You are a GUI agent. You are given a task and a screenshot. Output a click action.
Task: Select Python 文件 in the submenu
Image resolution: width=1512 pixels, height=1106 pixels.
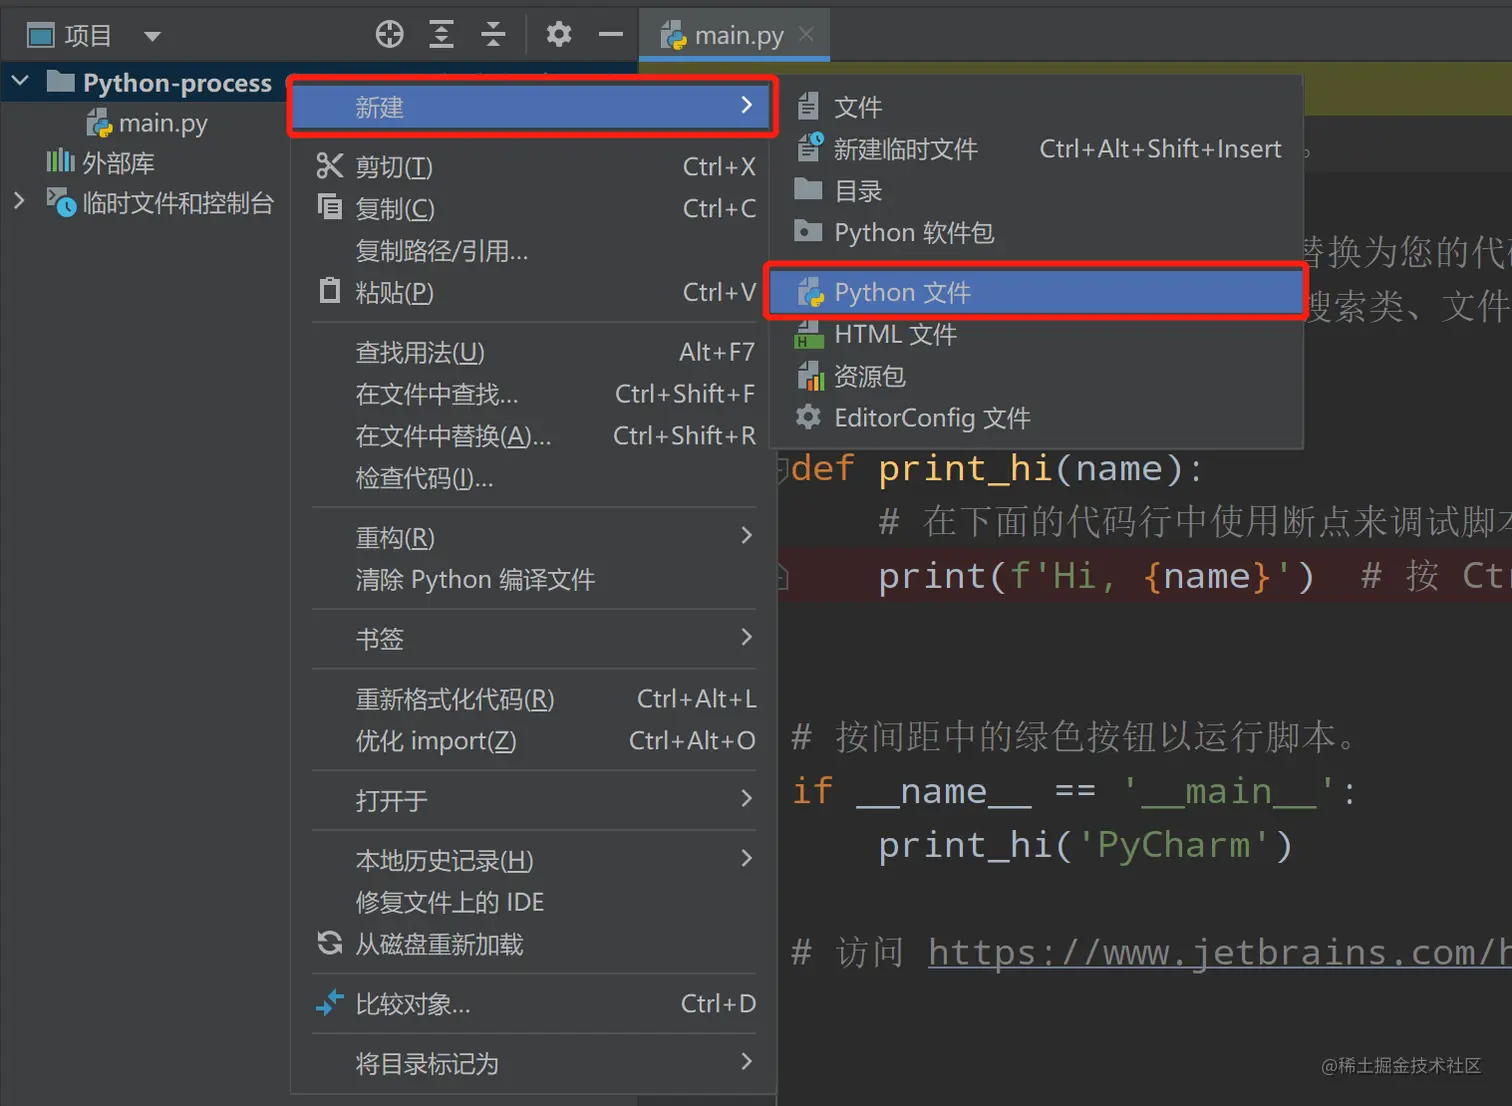tap(1037, 292)
